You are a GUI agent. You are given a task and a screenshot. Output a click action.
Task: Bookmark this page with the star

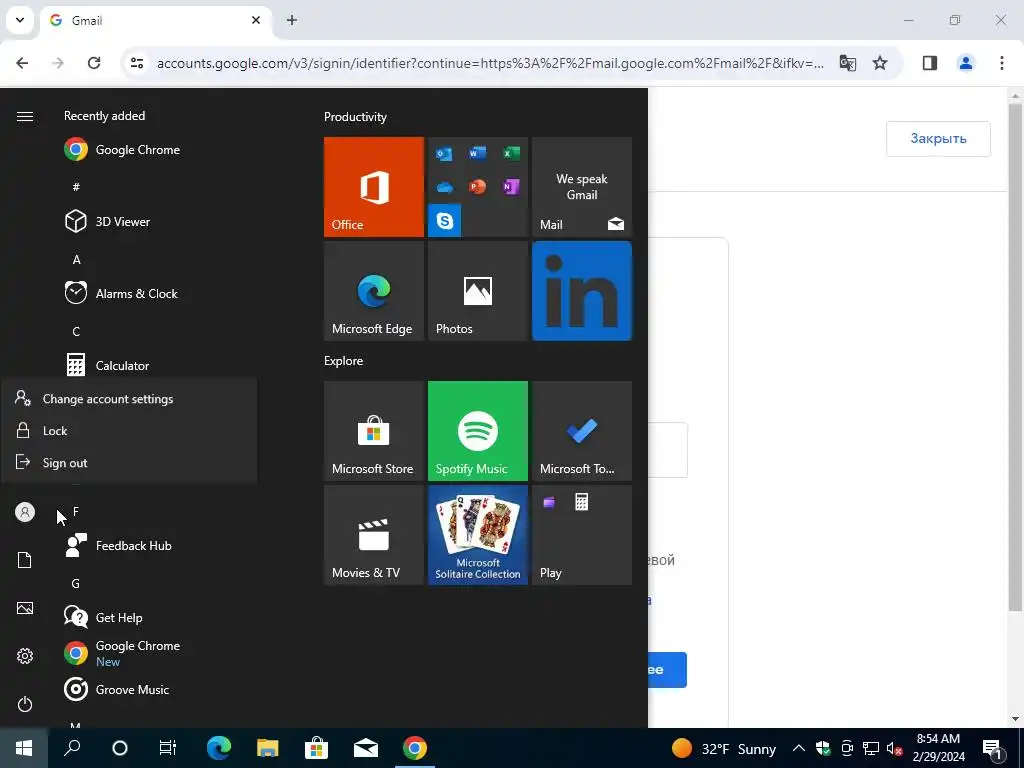click(x=880, y=63)
